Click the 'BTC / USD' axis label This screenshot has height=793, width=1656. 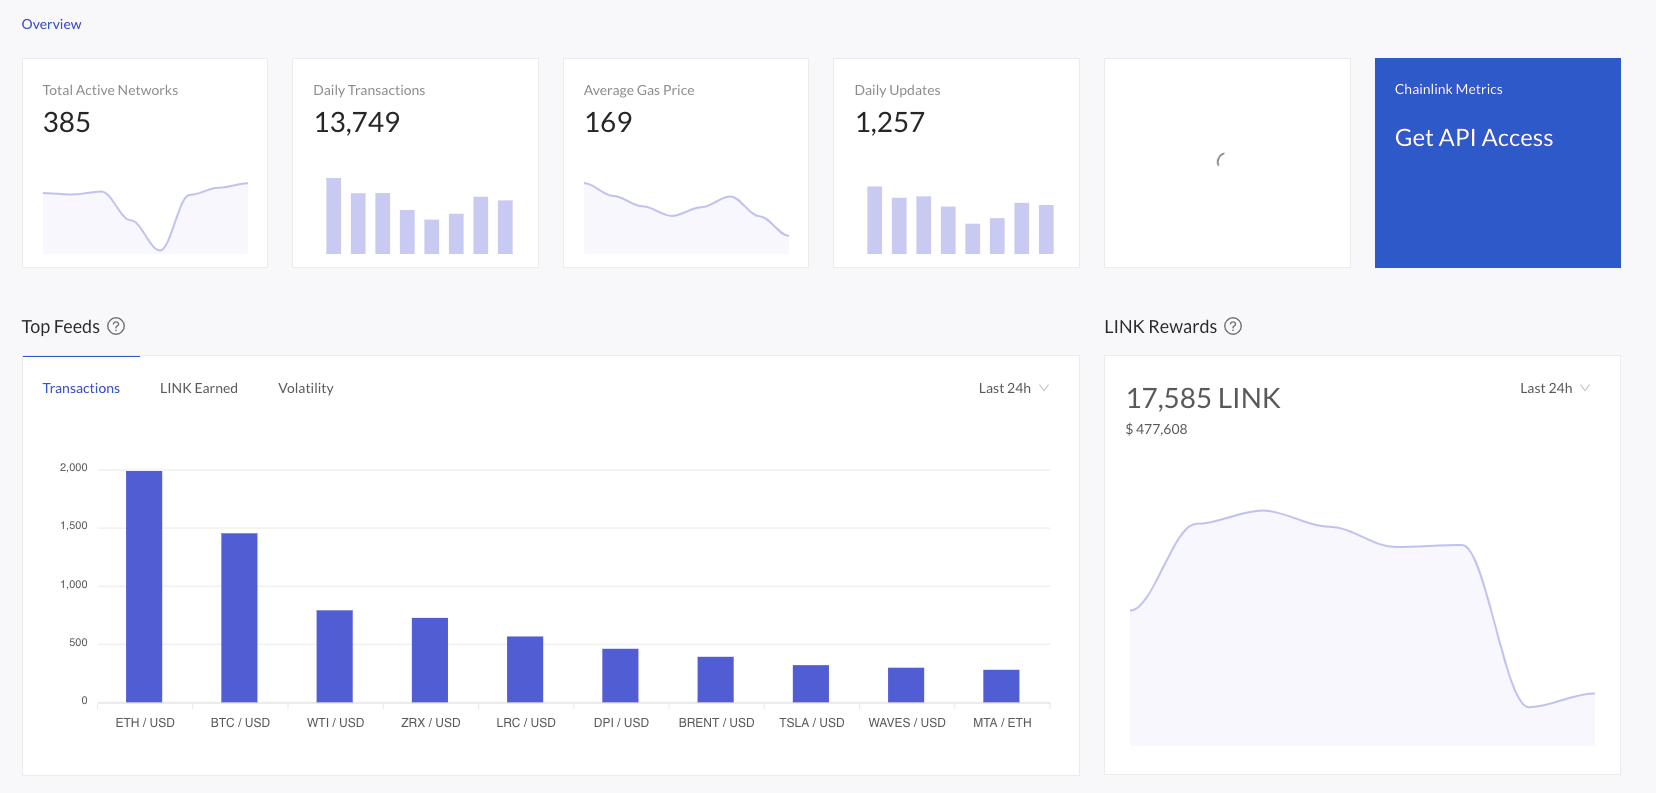(x=240, y=723)
